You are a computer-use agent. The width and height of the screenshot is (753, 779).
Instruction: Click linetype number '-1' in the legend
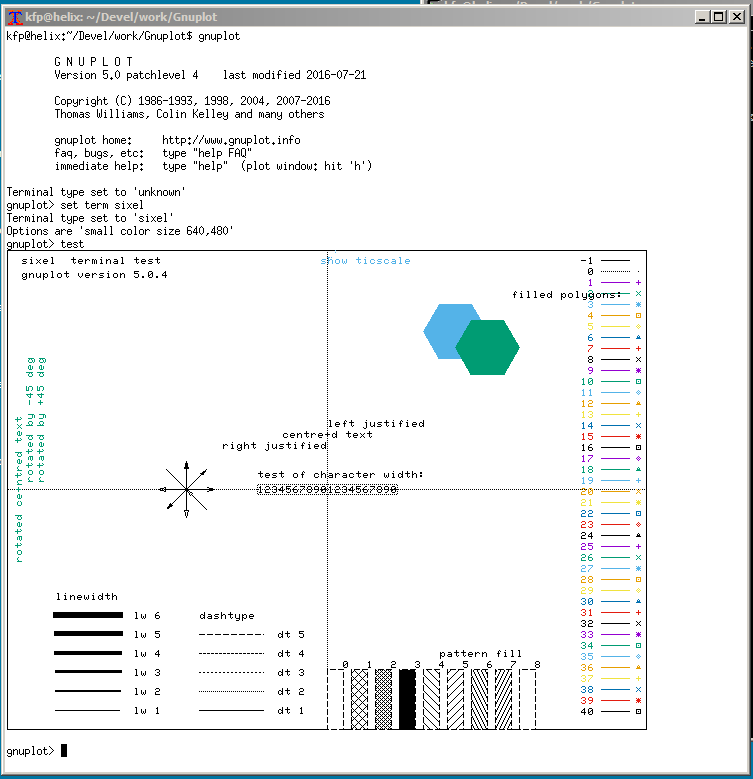[x=587, y=260]
